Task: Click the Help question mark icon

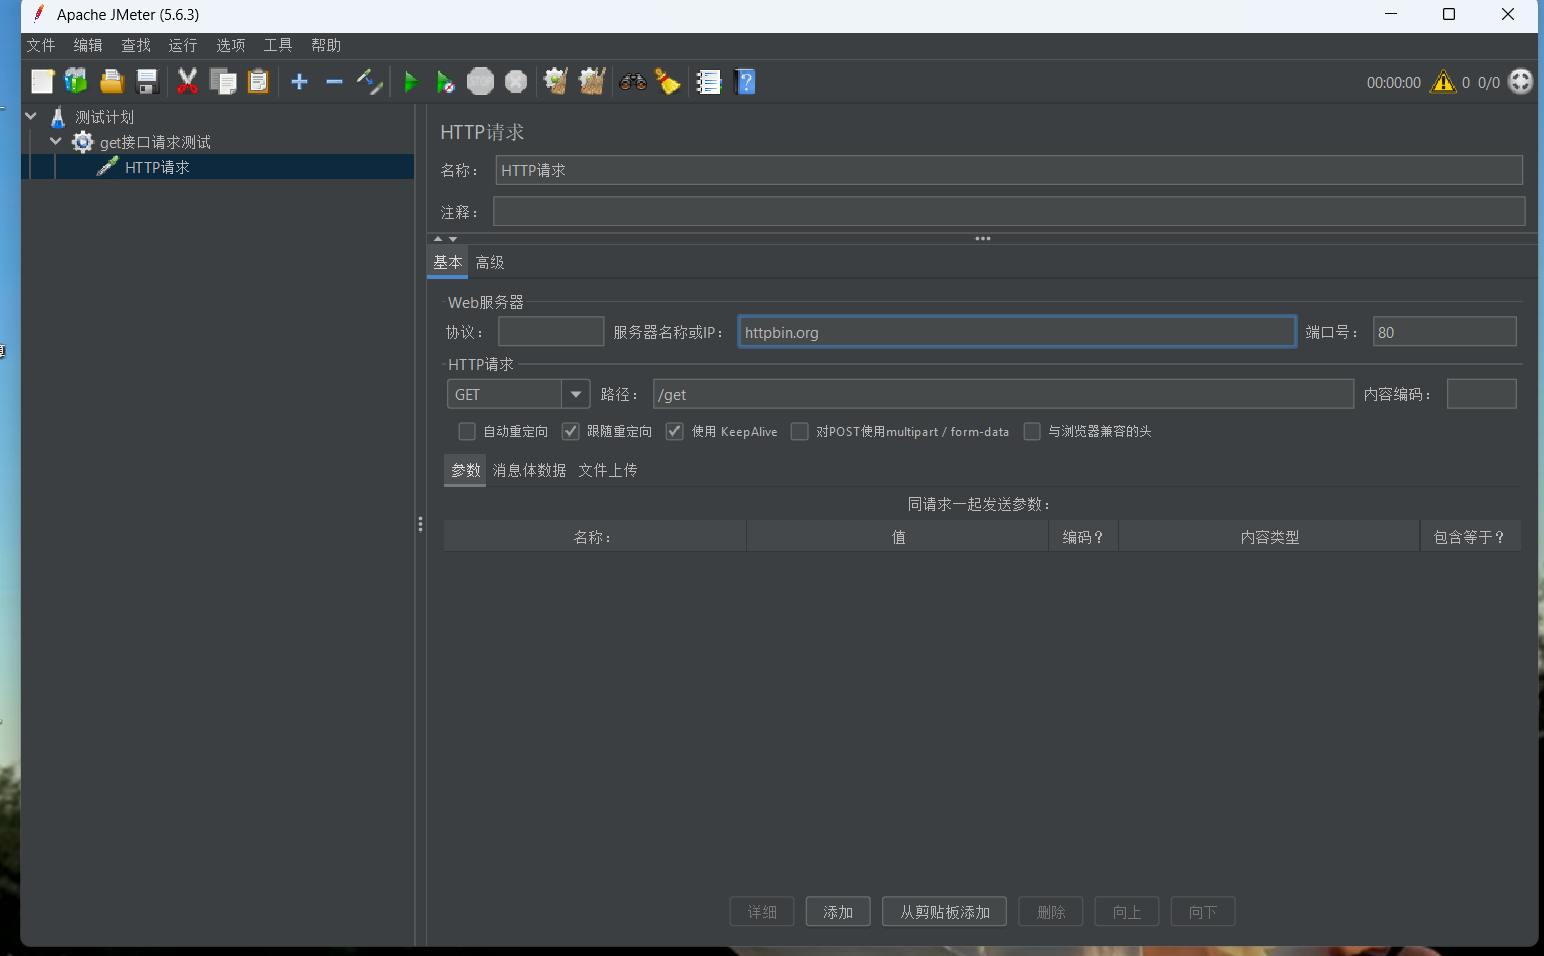Action: click(745, 82)
